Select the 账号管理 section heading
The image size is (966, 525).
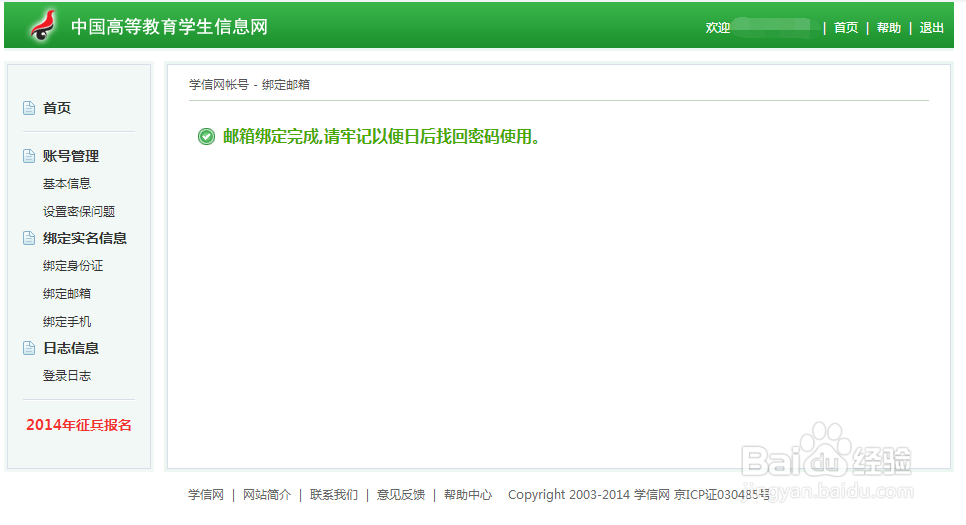click(71, 156)
